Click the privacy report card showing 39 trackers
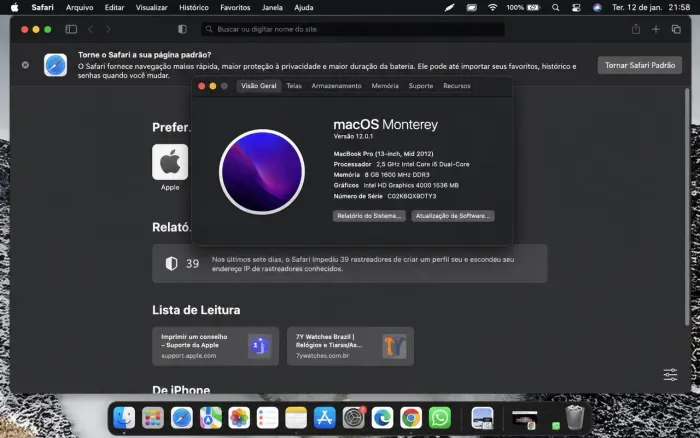This screenshot has height=438, width=700. [350, 263]
